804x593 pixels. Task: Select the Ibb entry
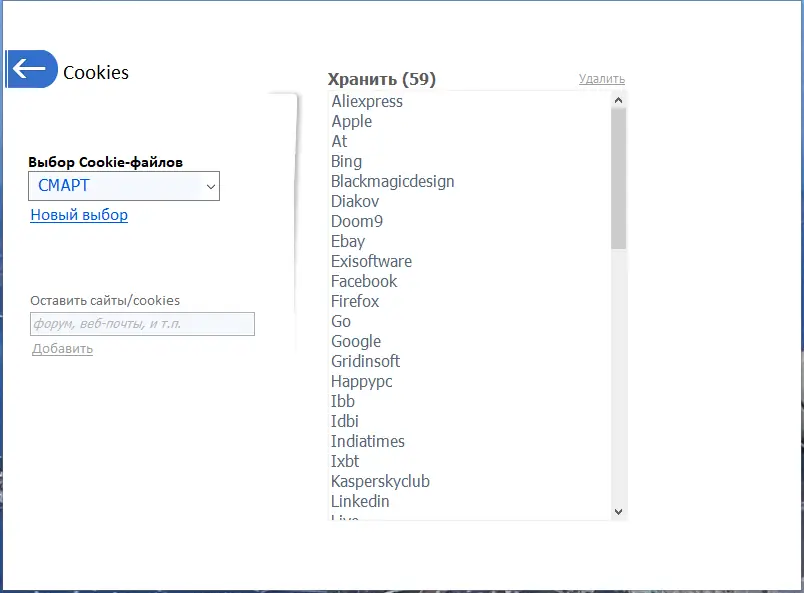[x=343, y=402]
